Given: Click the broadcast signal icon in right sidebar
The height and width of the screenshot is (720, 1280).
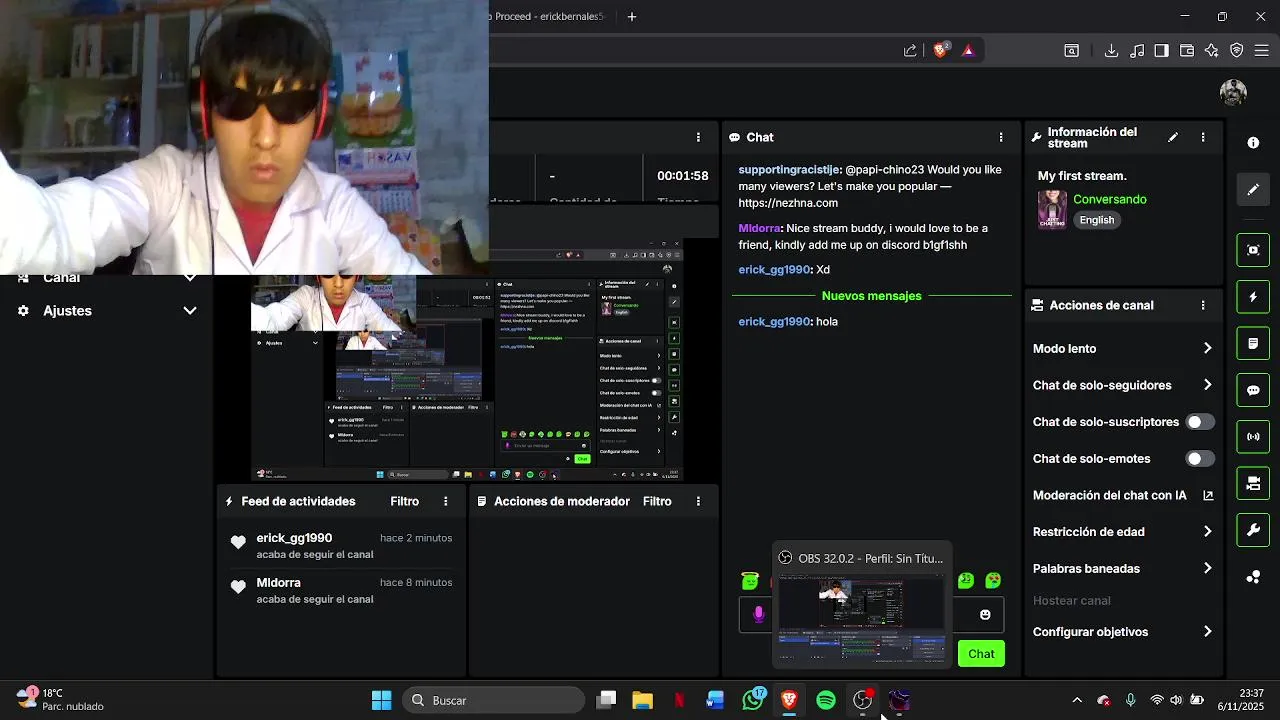Looking at the screenshot, I should [x=1253, y=437].
